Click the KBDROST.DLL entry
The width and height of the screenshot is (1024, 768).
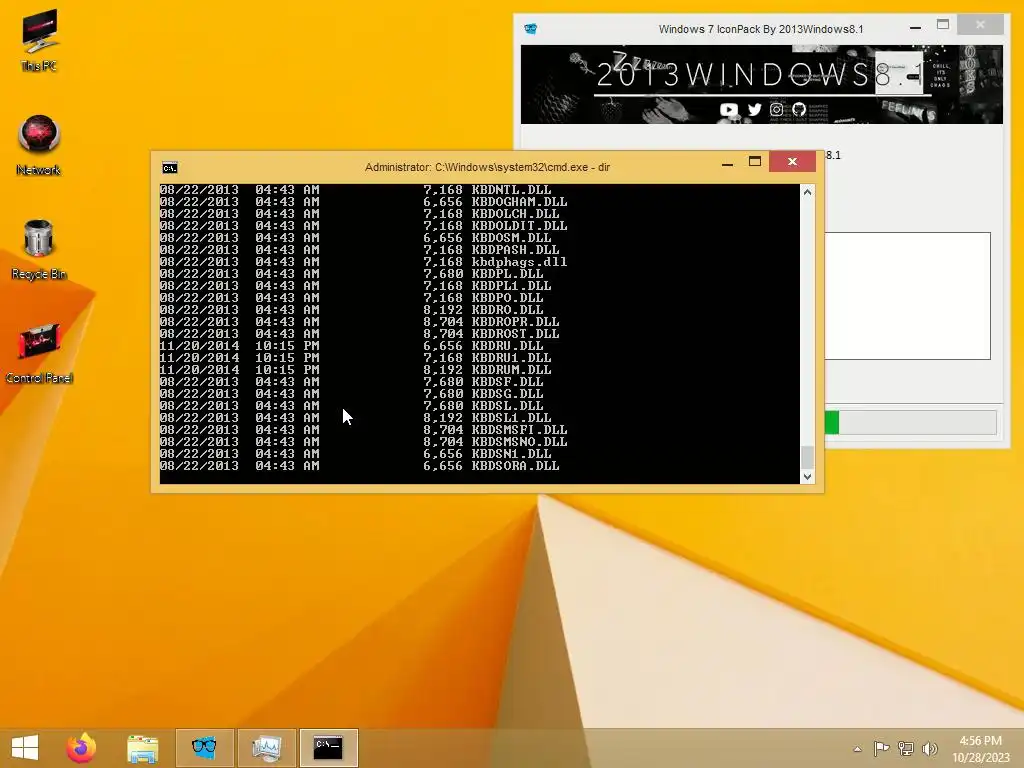pos(360,334)
